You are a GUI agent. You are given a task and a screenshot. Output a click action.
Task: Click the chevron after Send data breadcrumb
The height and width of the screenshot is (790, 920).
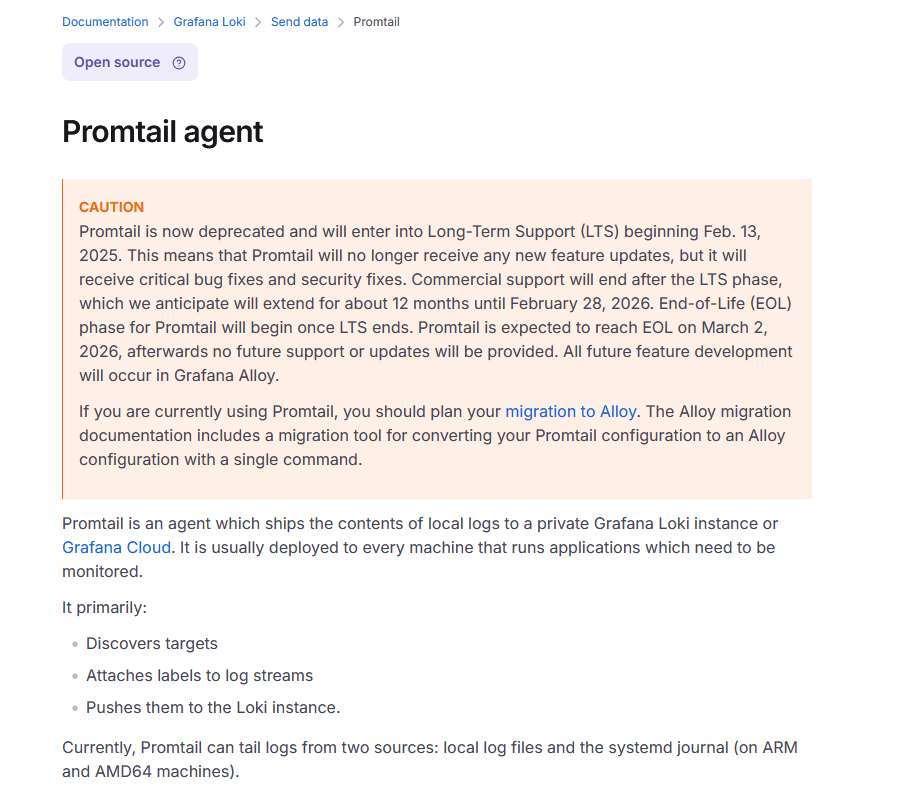[341, 22]
